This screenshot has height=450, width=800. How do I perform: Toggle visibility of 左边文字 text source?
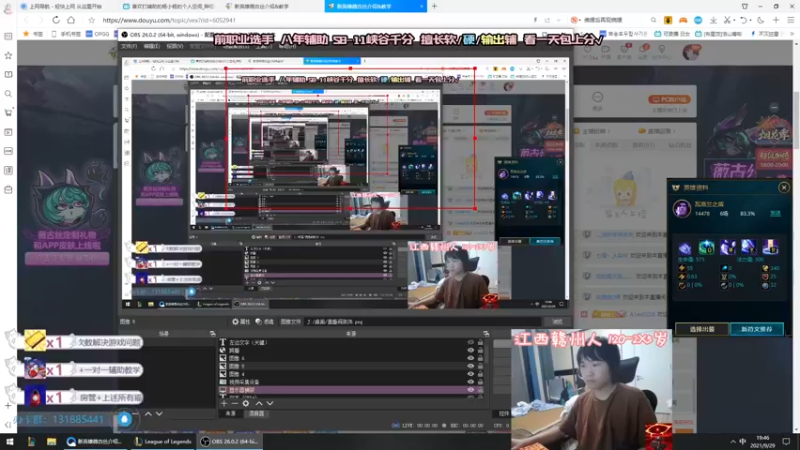click(x=470, y=343)
